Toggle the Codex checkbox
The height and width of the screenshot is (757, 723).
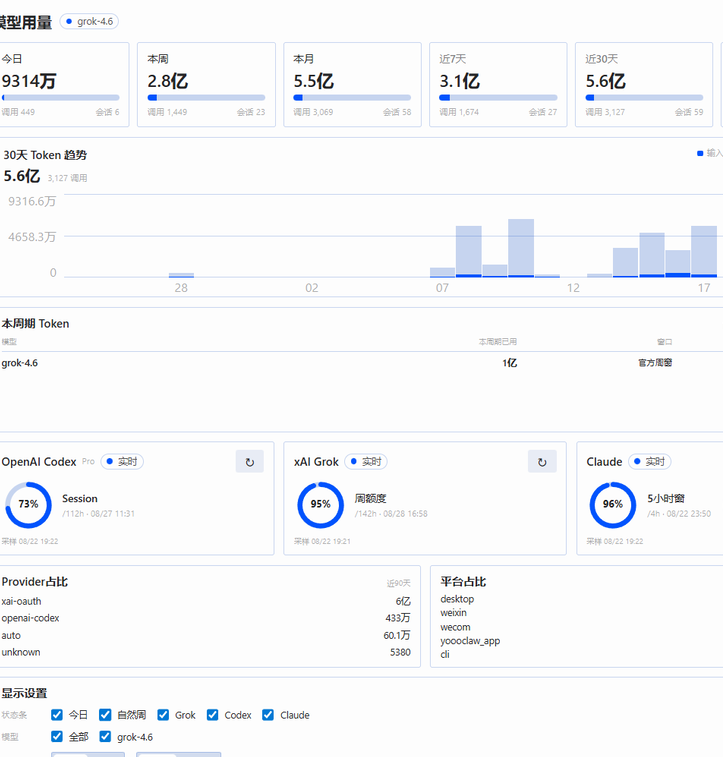pos(212,715)
